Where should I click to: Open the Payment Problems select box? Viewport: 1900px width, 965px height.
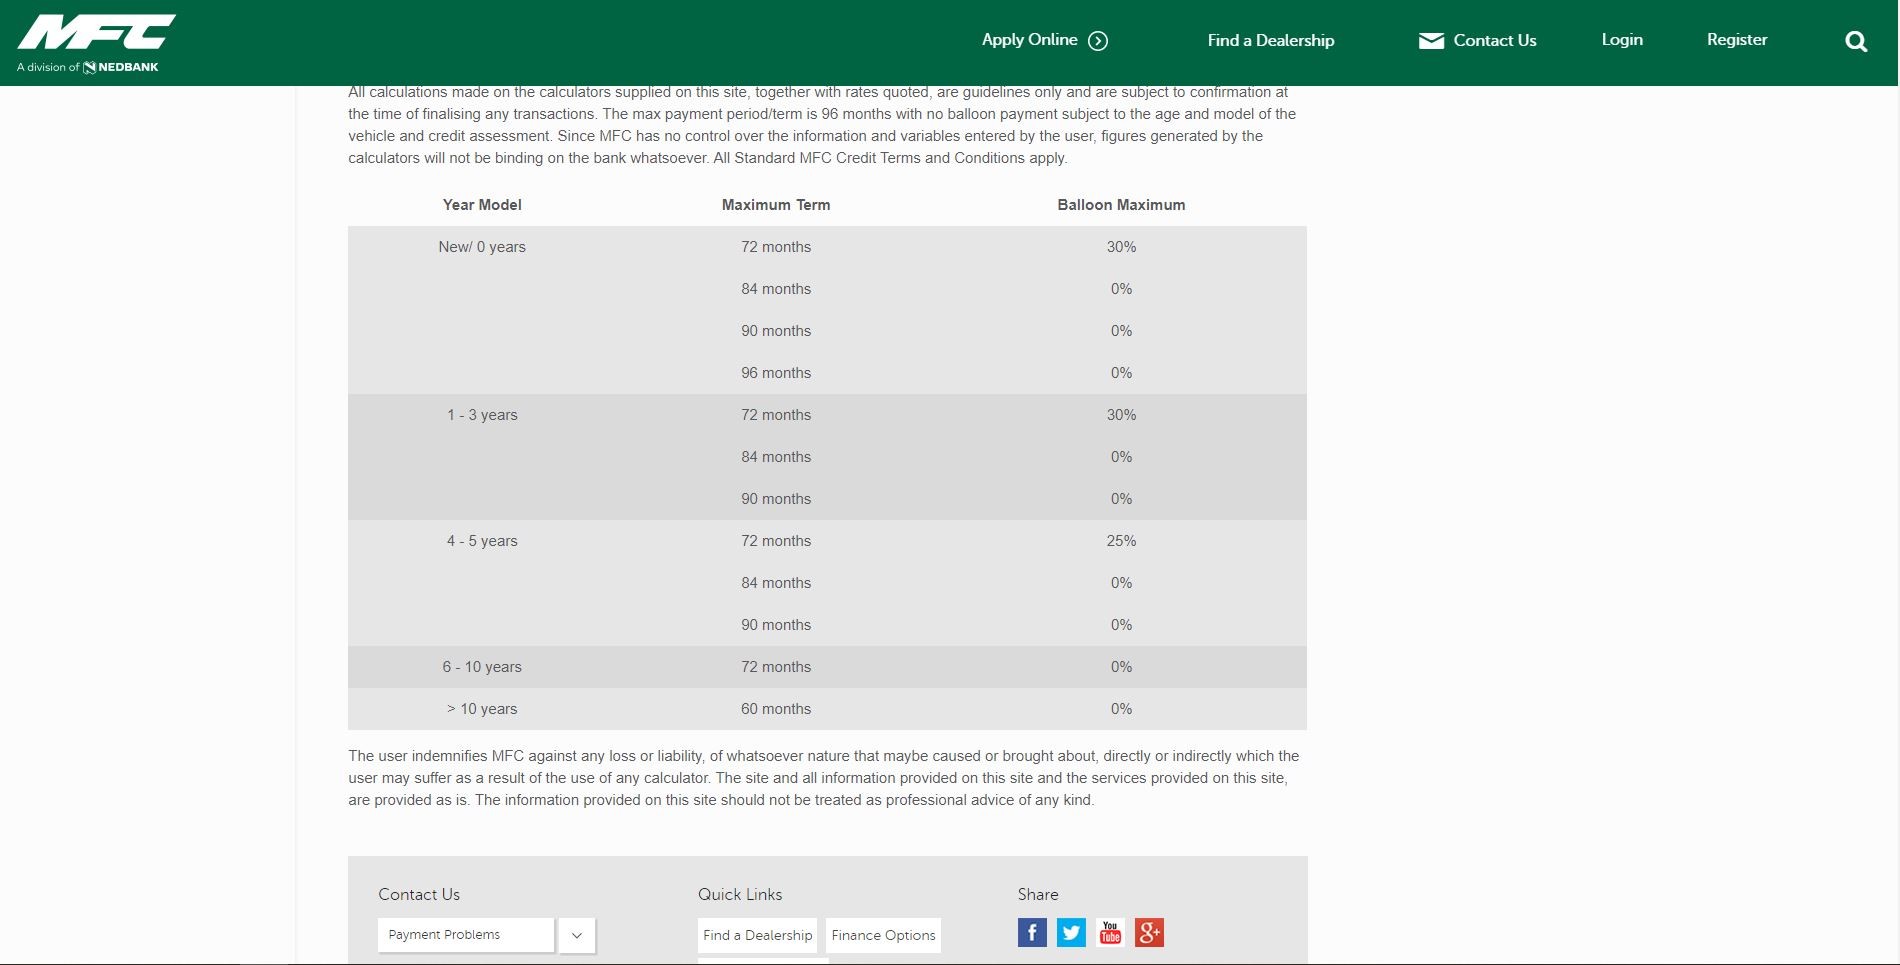point(466,935)
